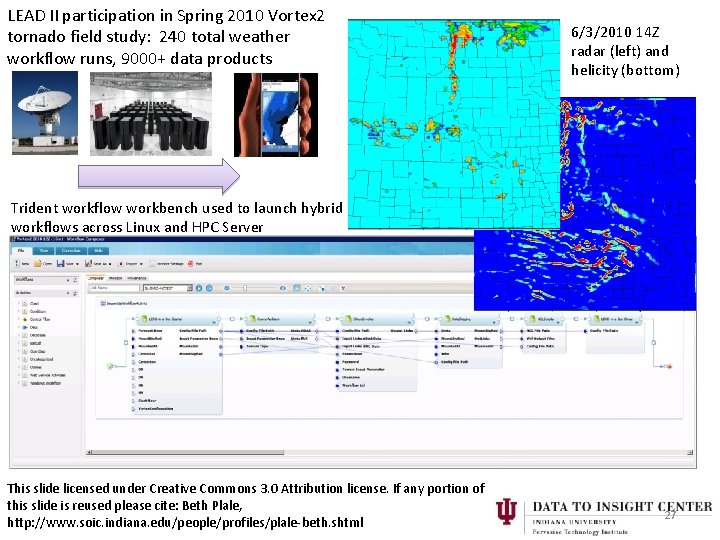Image resolution: width=720 pixels, height=540 pixels.
Task: Expand the Control Flow activity category
Action: (x=19, y=319)
